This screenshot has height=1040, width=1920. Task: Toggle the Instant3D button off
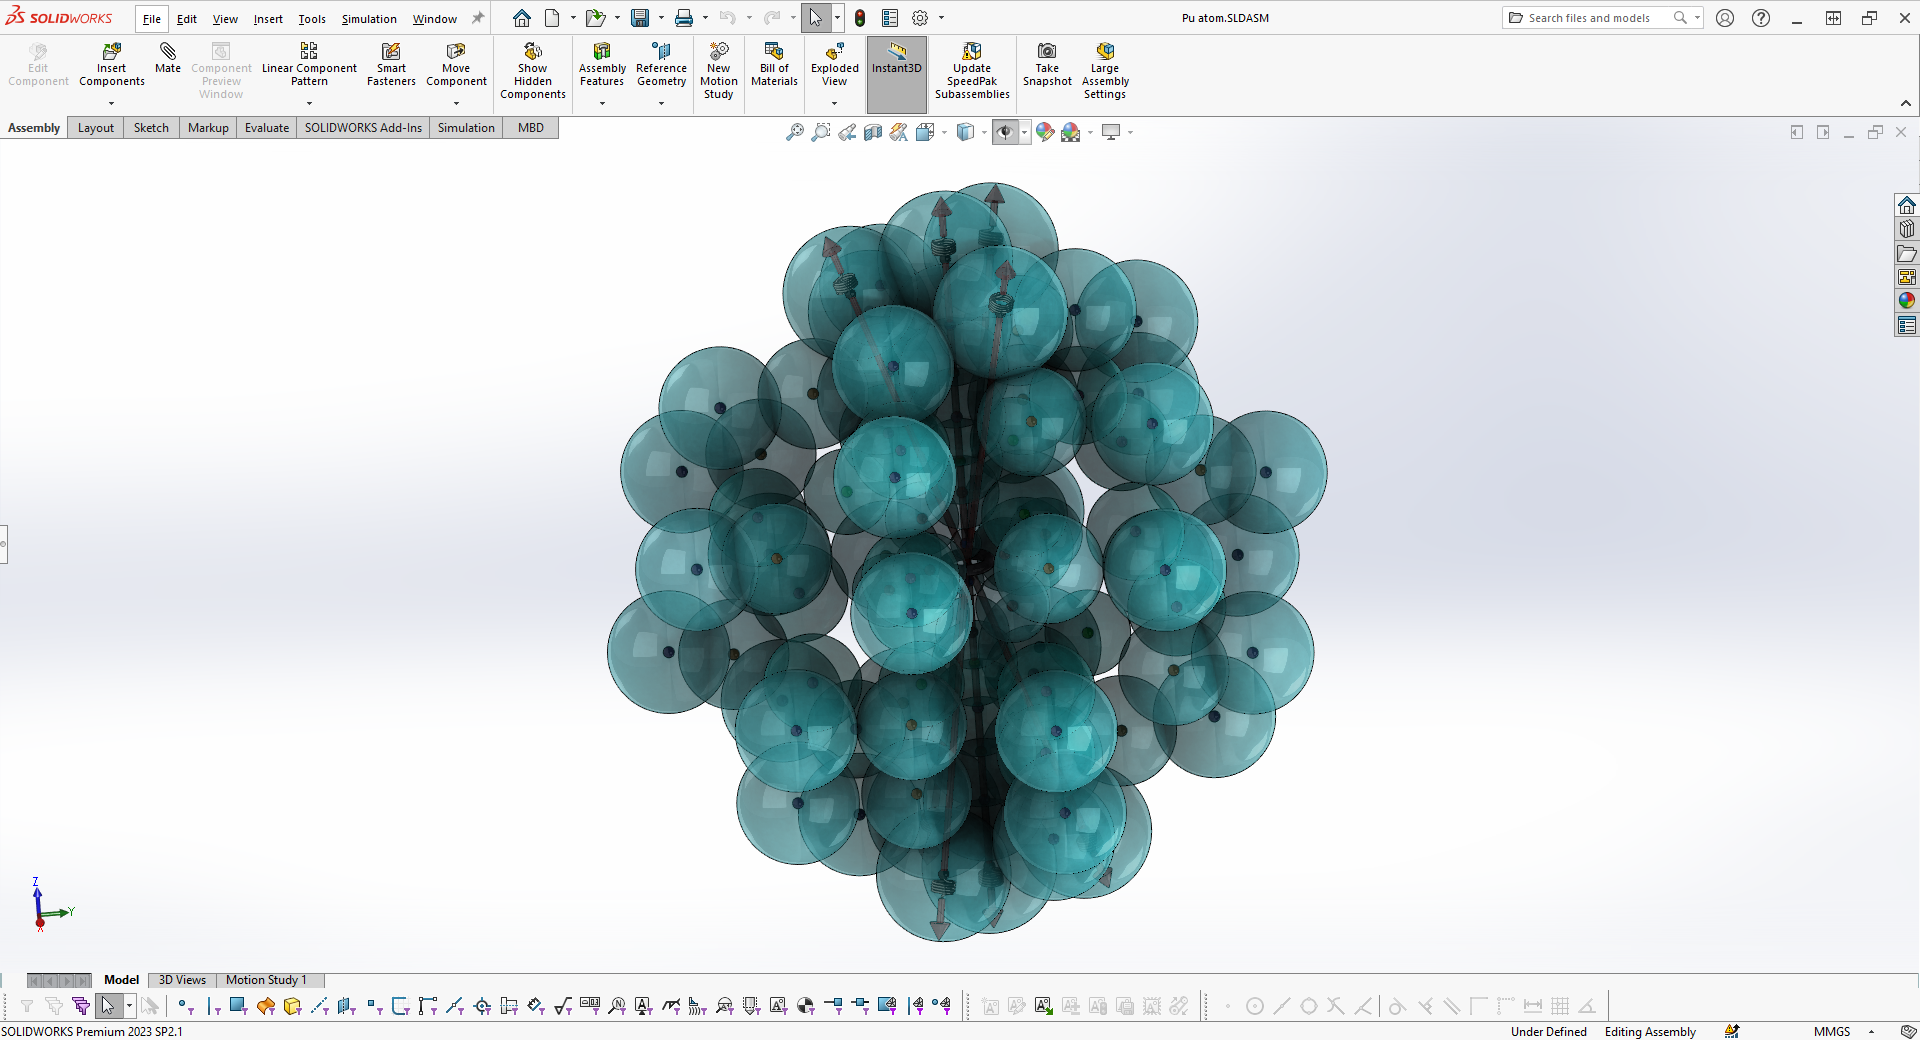pos(896,70)
